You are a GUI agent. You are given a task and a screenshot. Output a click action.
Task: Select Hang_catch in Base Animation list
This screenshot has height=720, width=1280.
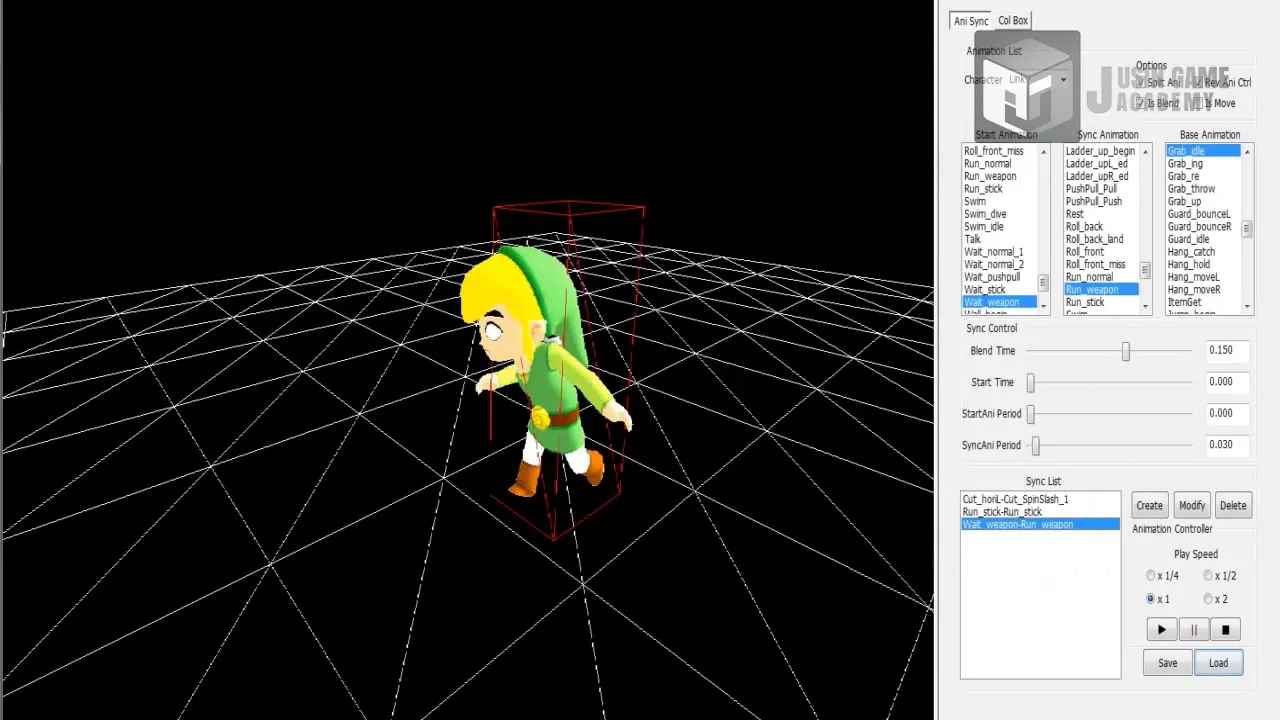pyautogui.click(x=1204, y=252)
